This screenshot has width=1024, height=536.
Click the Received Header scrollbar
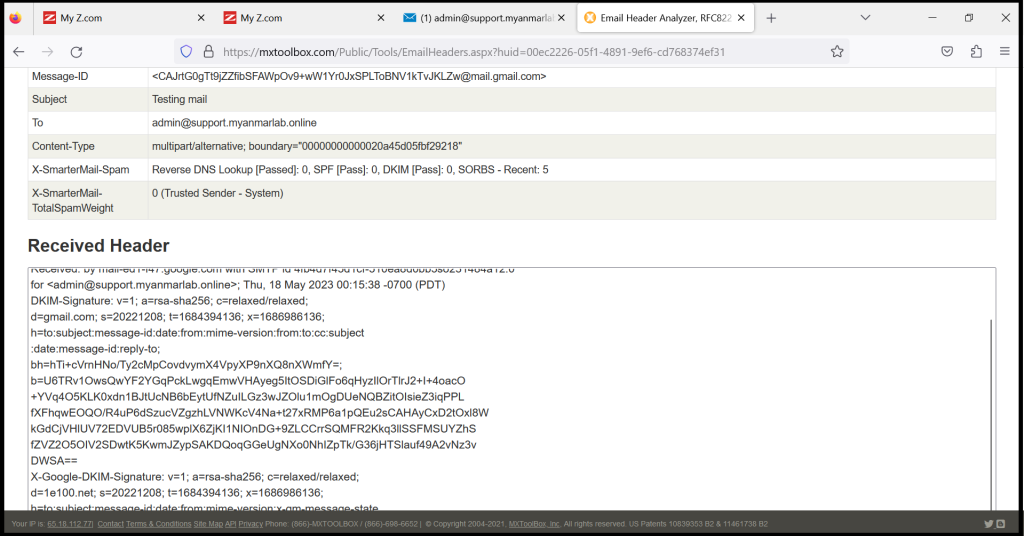tap(991, 415)
